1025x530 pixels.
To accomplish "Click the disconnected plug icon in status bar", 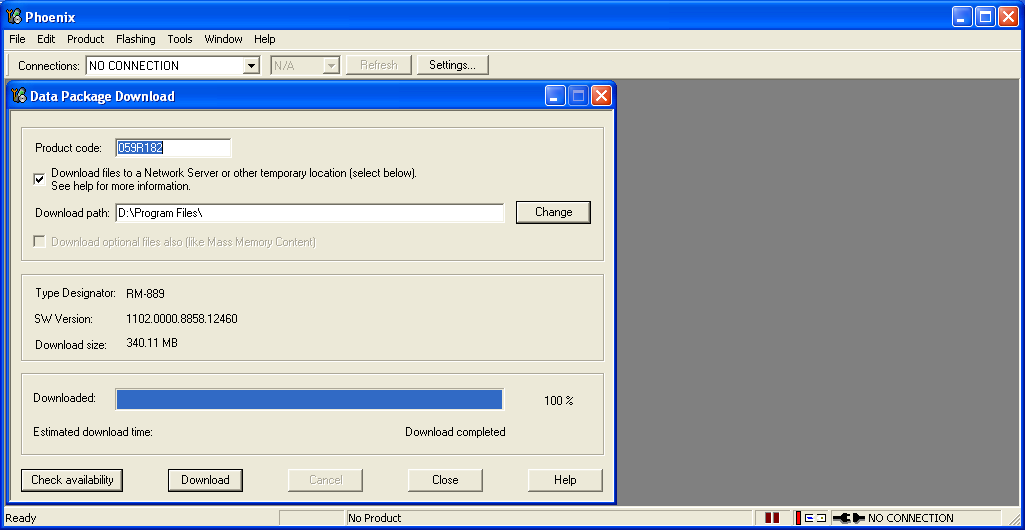I will tap(849, 518).
